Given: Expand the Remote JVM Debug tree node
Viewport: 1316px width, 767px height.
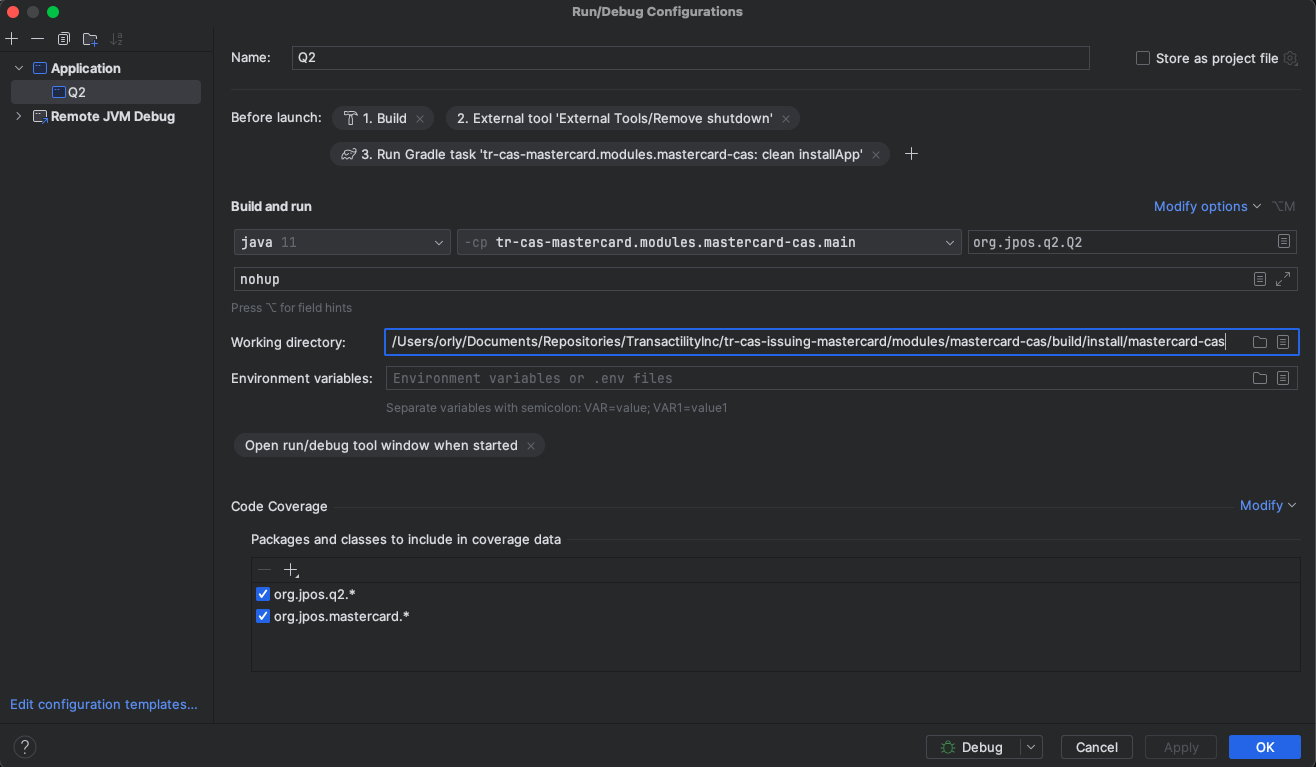Looking at the screenshot, I should tap(19, 117).
